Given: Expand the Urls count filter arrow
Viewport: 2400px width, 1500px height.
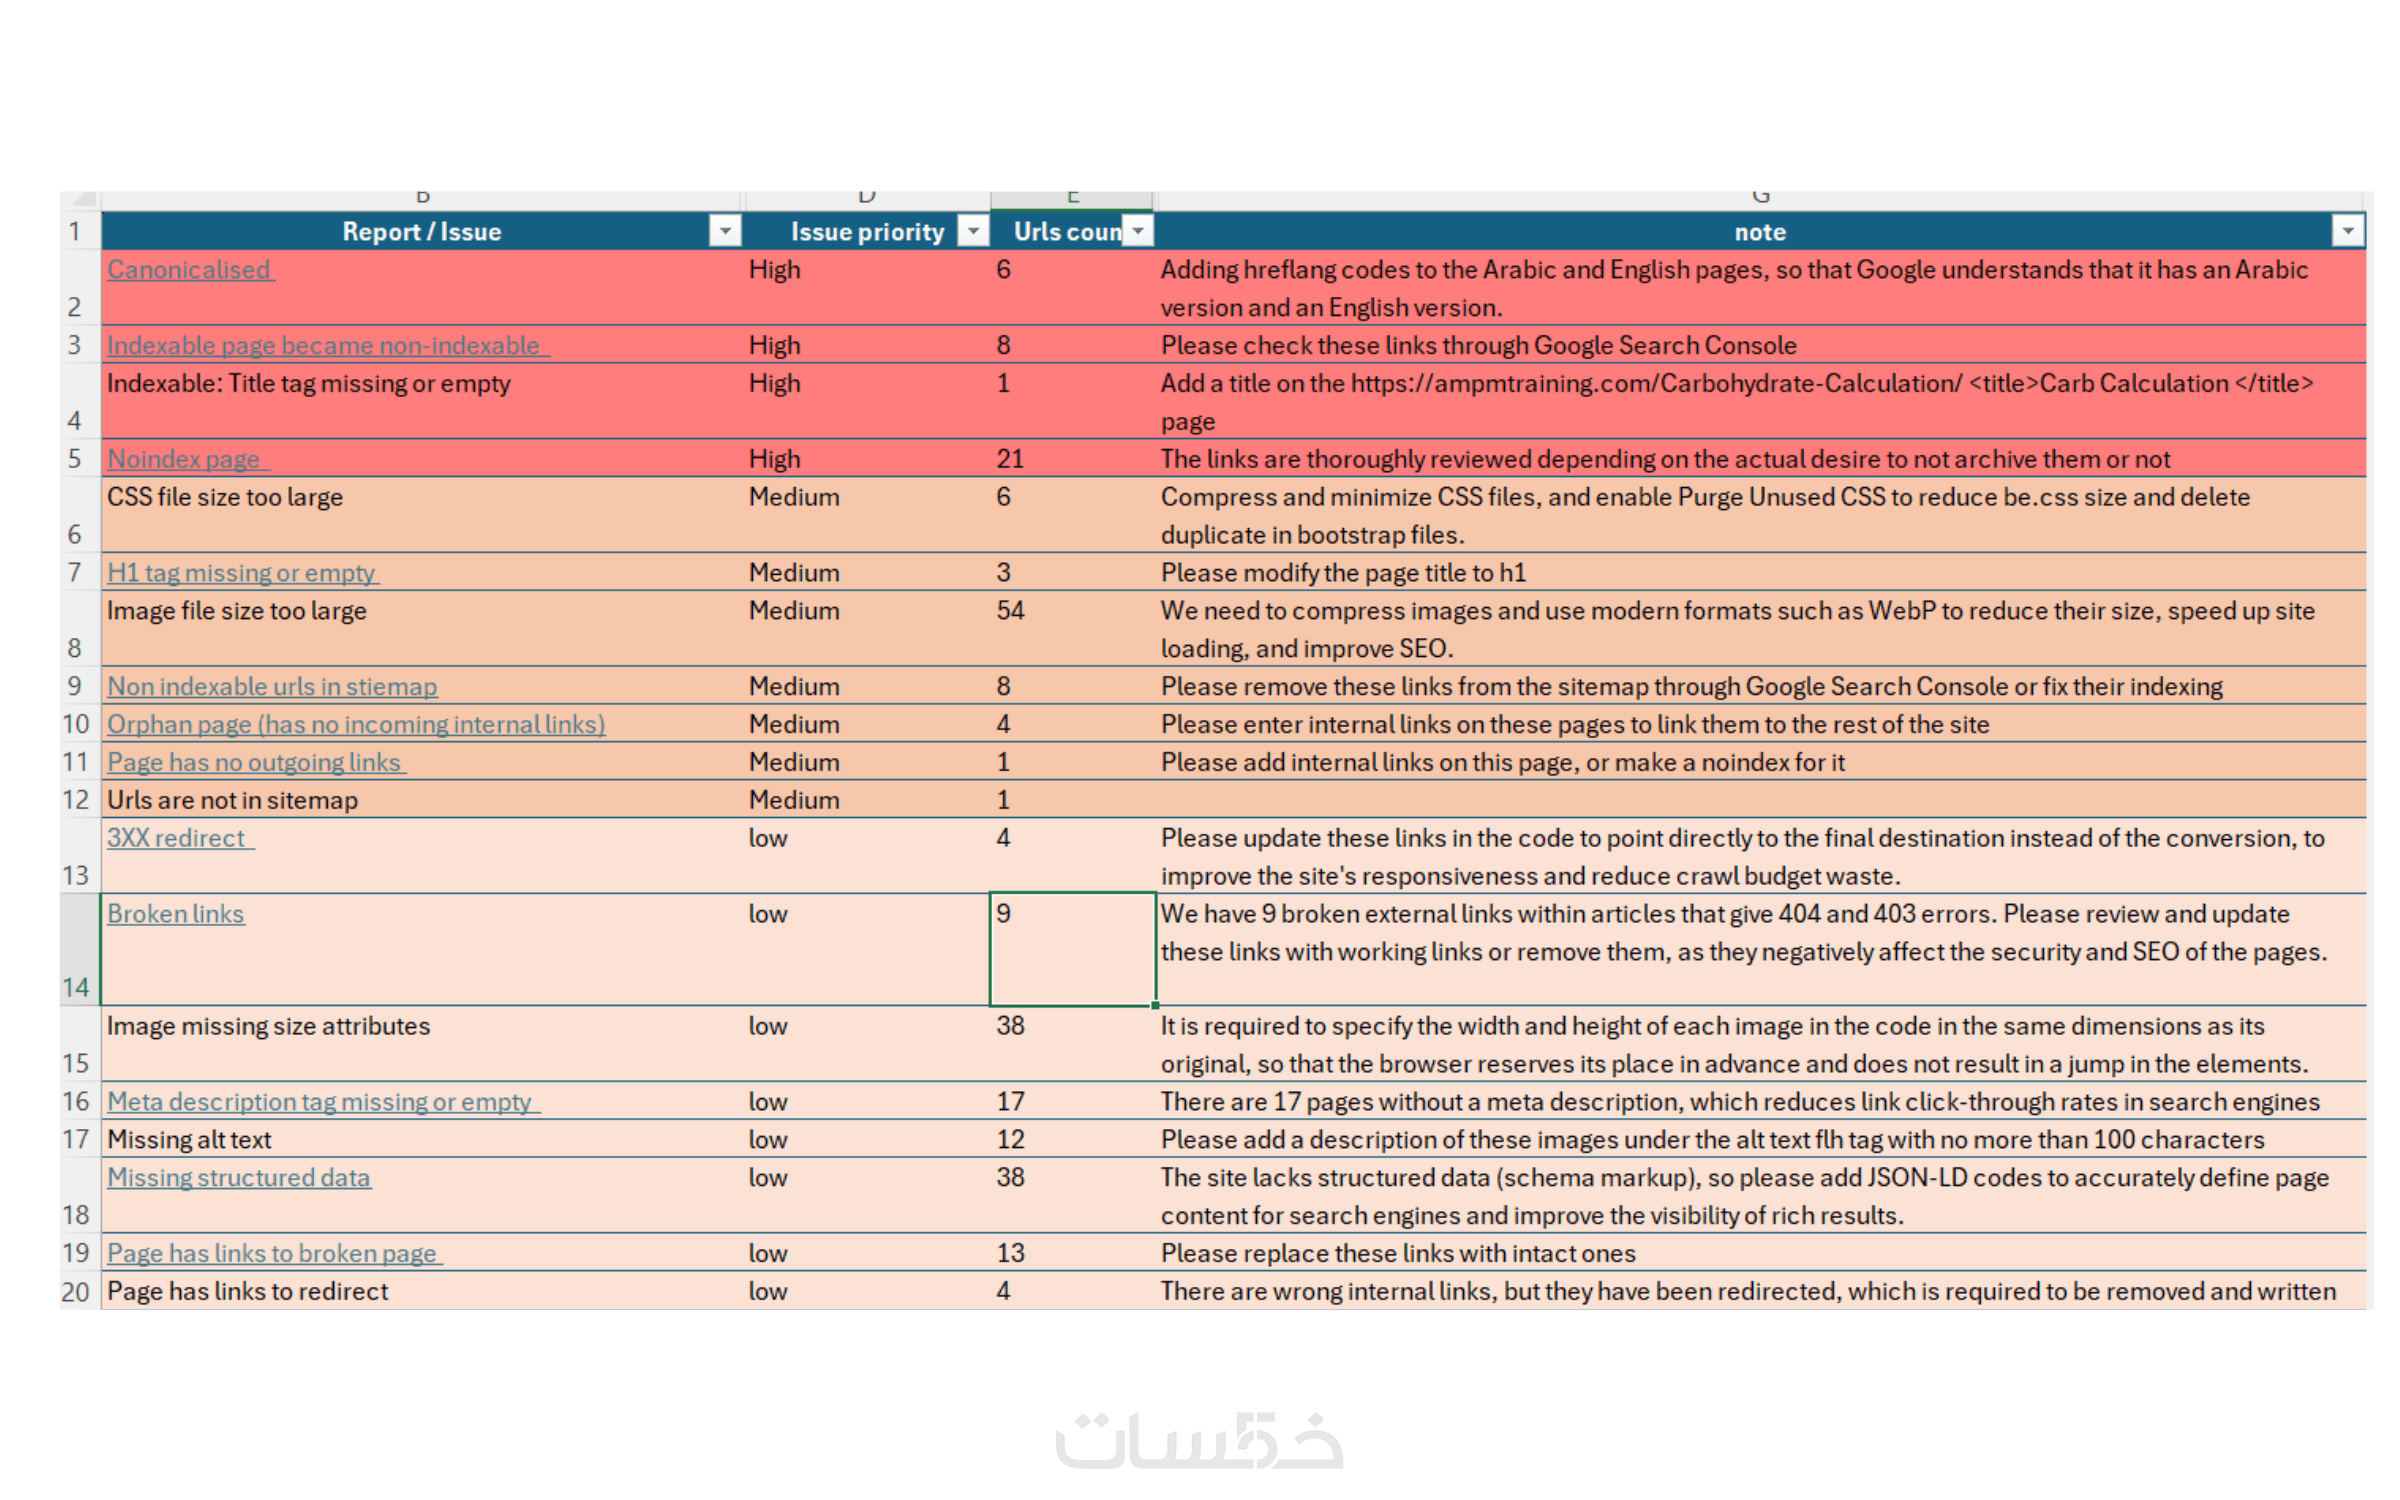Looking at the screenshot, I should tap(1137, 231).
